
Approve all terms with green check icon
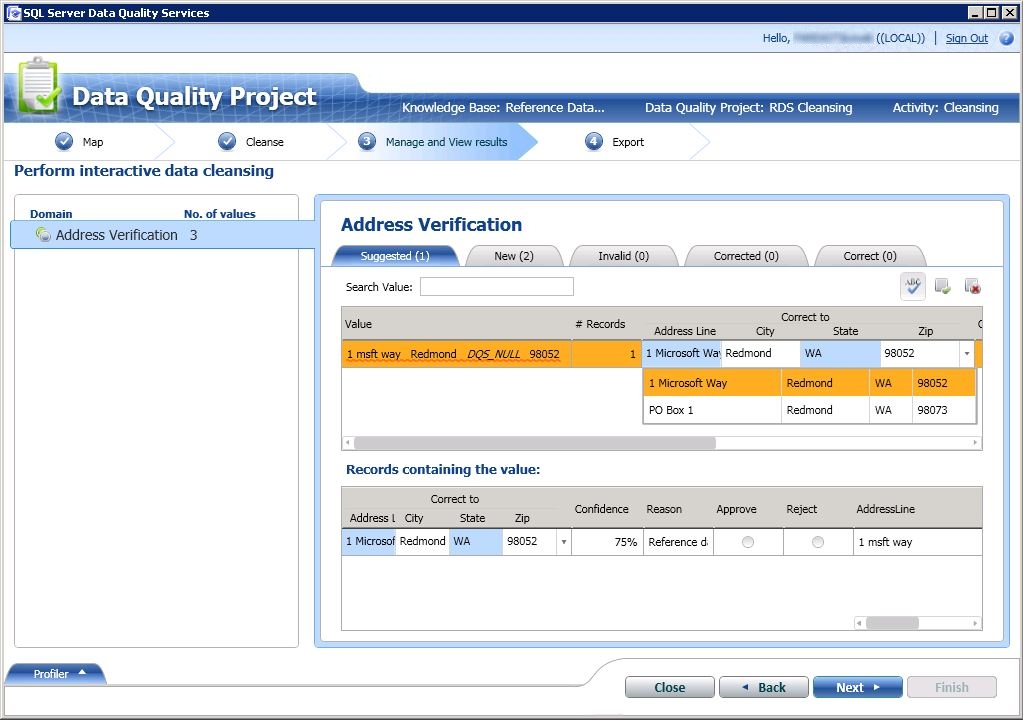(x=941, y=286)
